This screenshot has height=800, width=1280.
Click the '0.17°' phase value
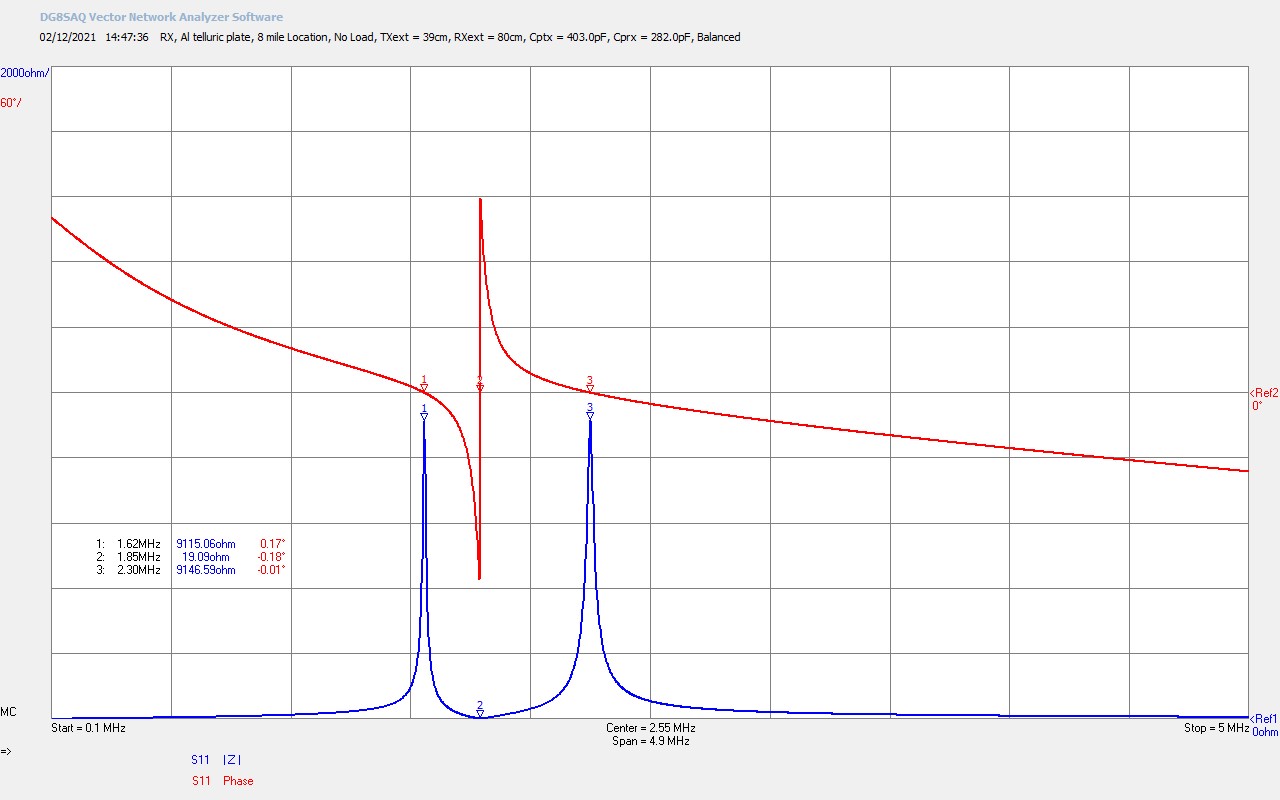(273, 544)
